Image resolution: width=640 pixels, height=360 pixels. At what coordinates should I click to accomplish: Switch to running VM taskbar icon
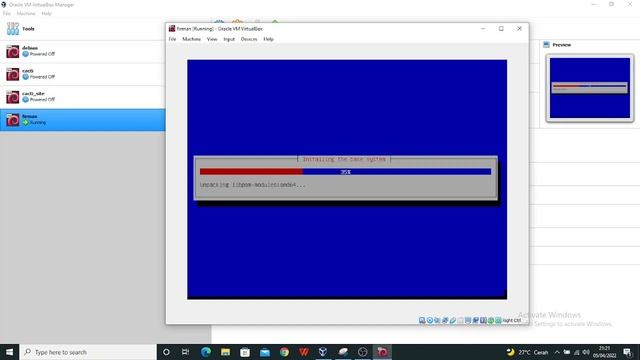(x=382, y=352)
